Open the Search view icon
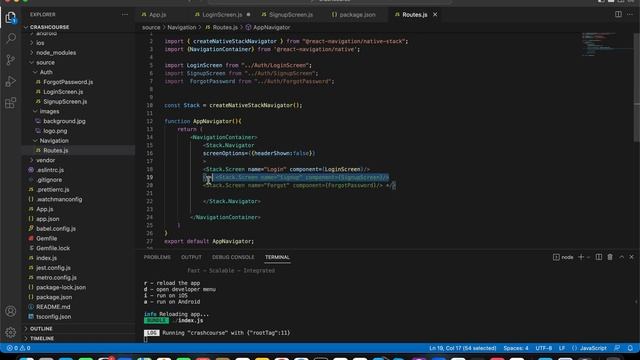This screenshot has height=360, width=640. pos(11,38)
